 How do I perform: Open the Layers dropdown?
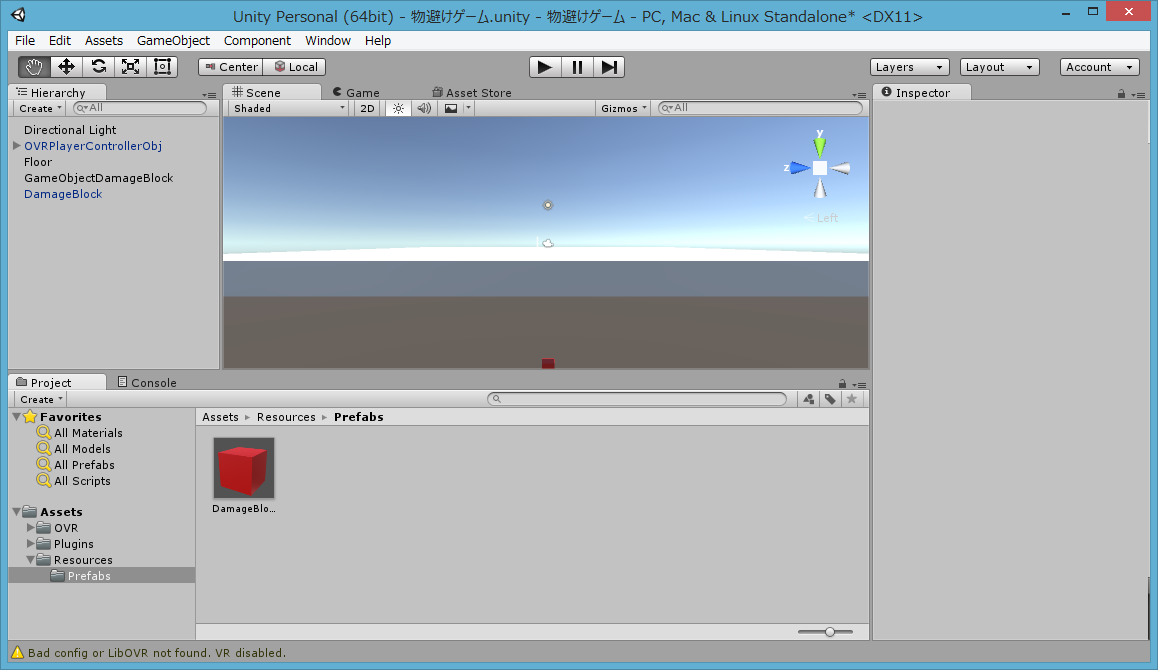909,67
